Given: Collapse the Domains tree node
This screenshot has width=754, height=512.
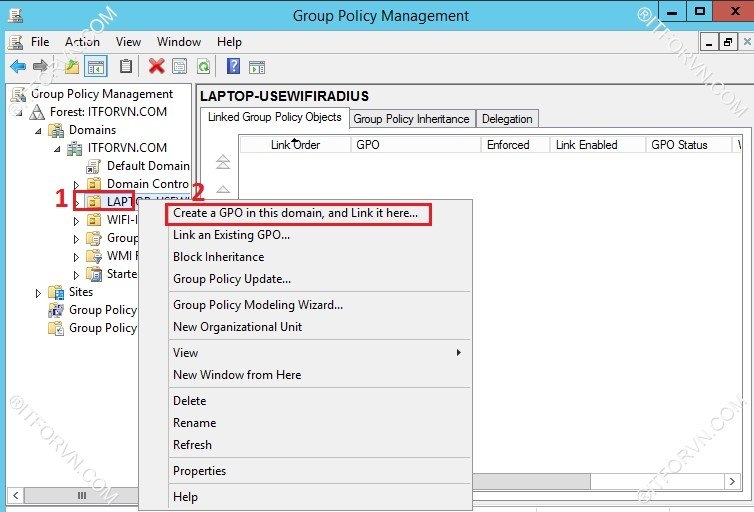Looking at the screenshot, I should click(x=39, y=130).
